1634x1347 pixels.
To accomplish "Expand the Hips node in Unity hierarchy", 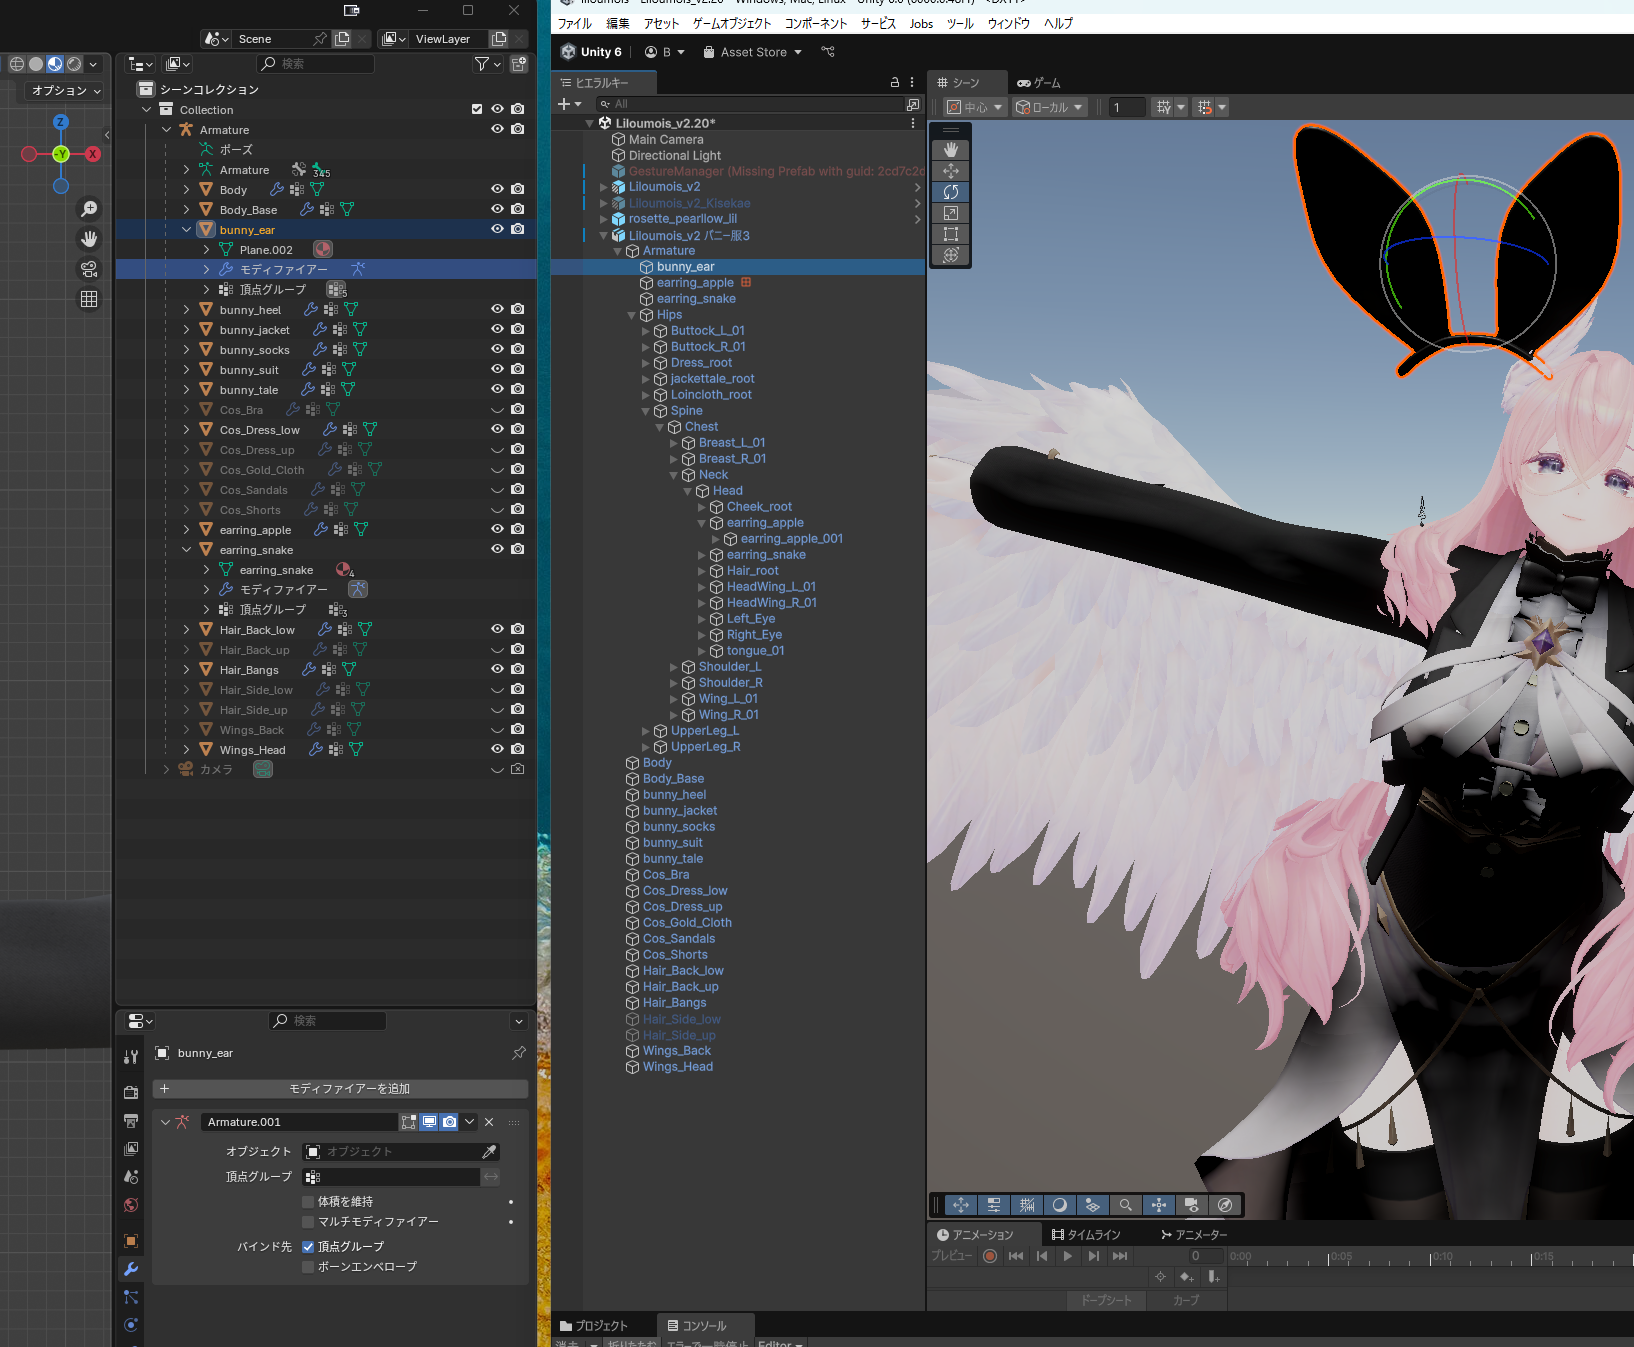I will click(631, 315).
